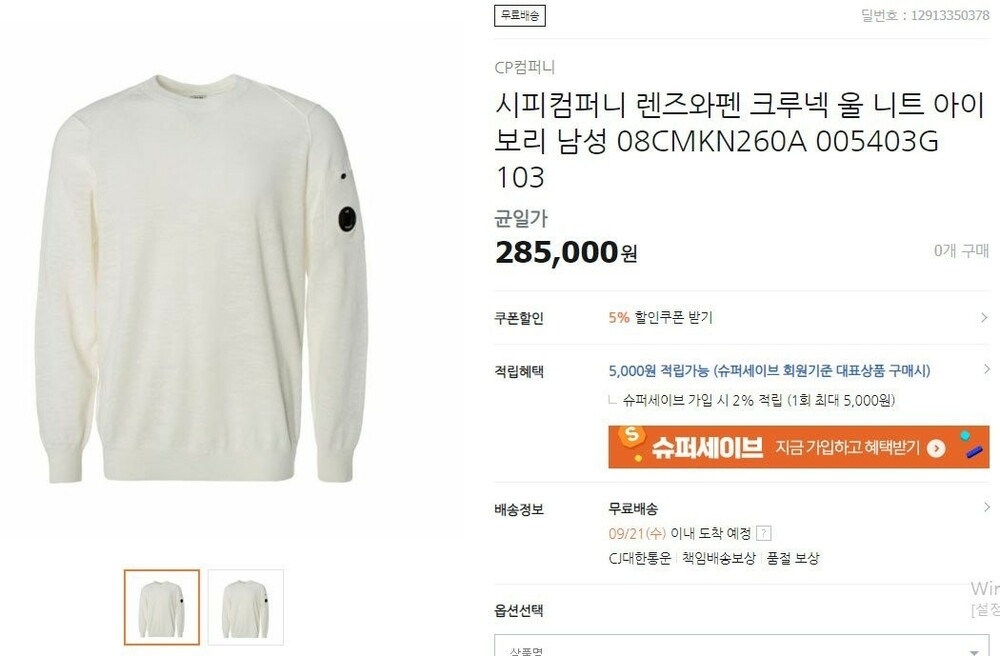The height and width of the screenshot is (656, 1000).
Task: Click the 5,000원 적립가능 benefit link
Action: [769, 370]
